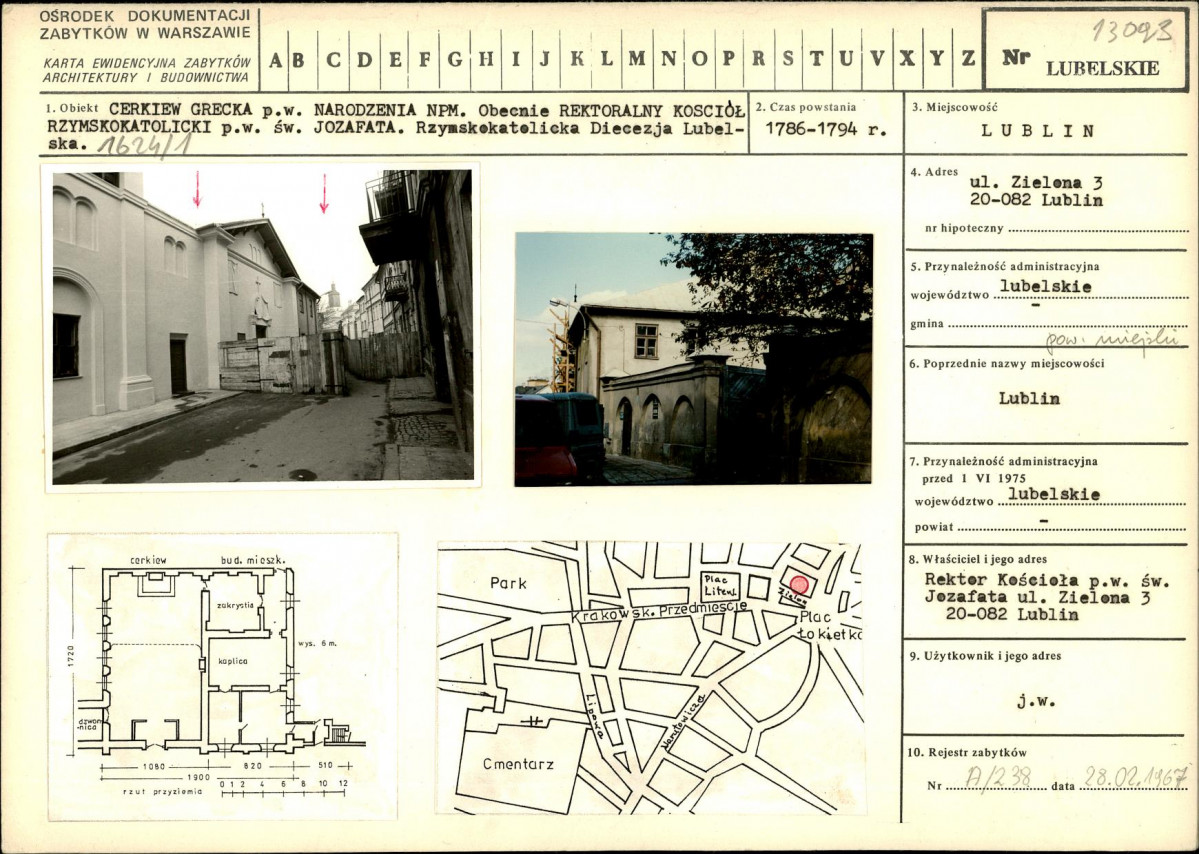Image resolution: width=1199 pixels, height=854 pixels.
Task: Click the right red arrow above church photo
Action: (324, 193)
